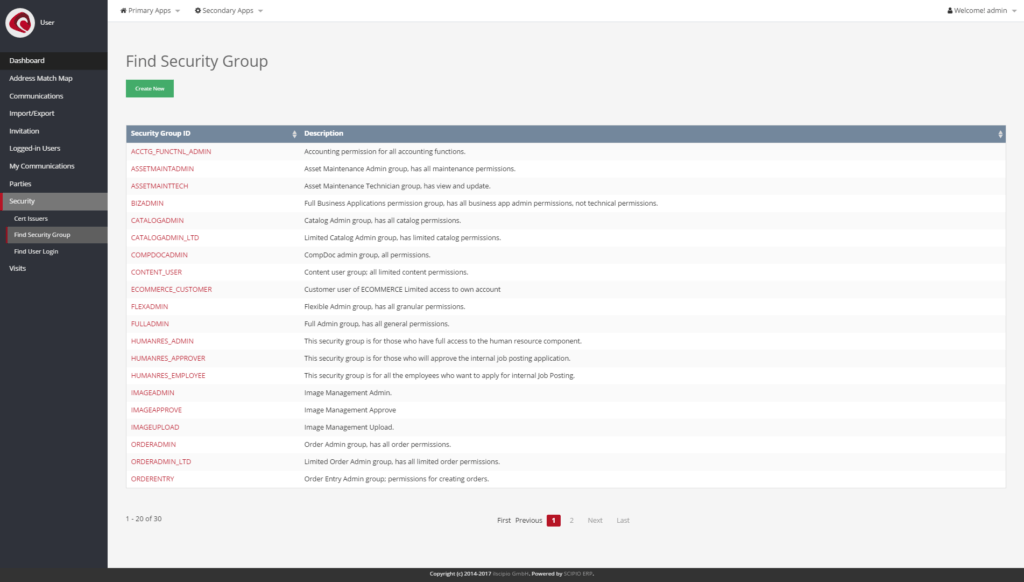Open the Primary Apps dropdown
This screenshot has width=1024, height=582.
[x=150, y=10]
